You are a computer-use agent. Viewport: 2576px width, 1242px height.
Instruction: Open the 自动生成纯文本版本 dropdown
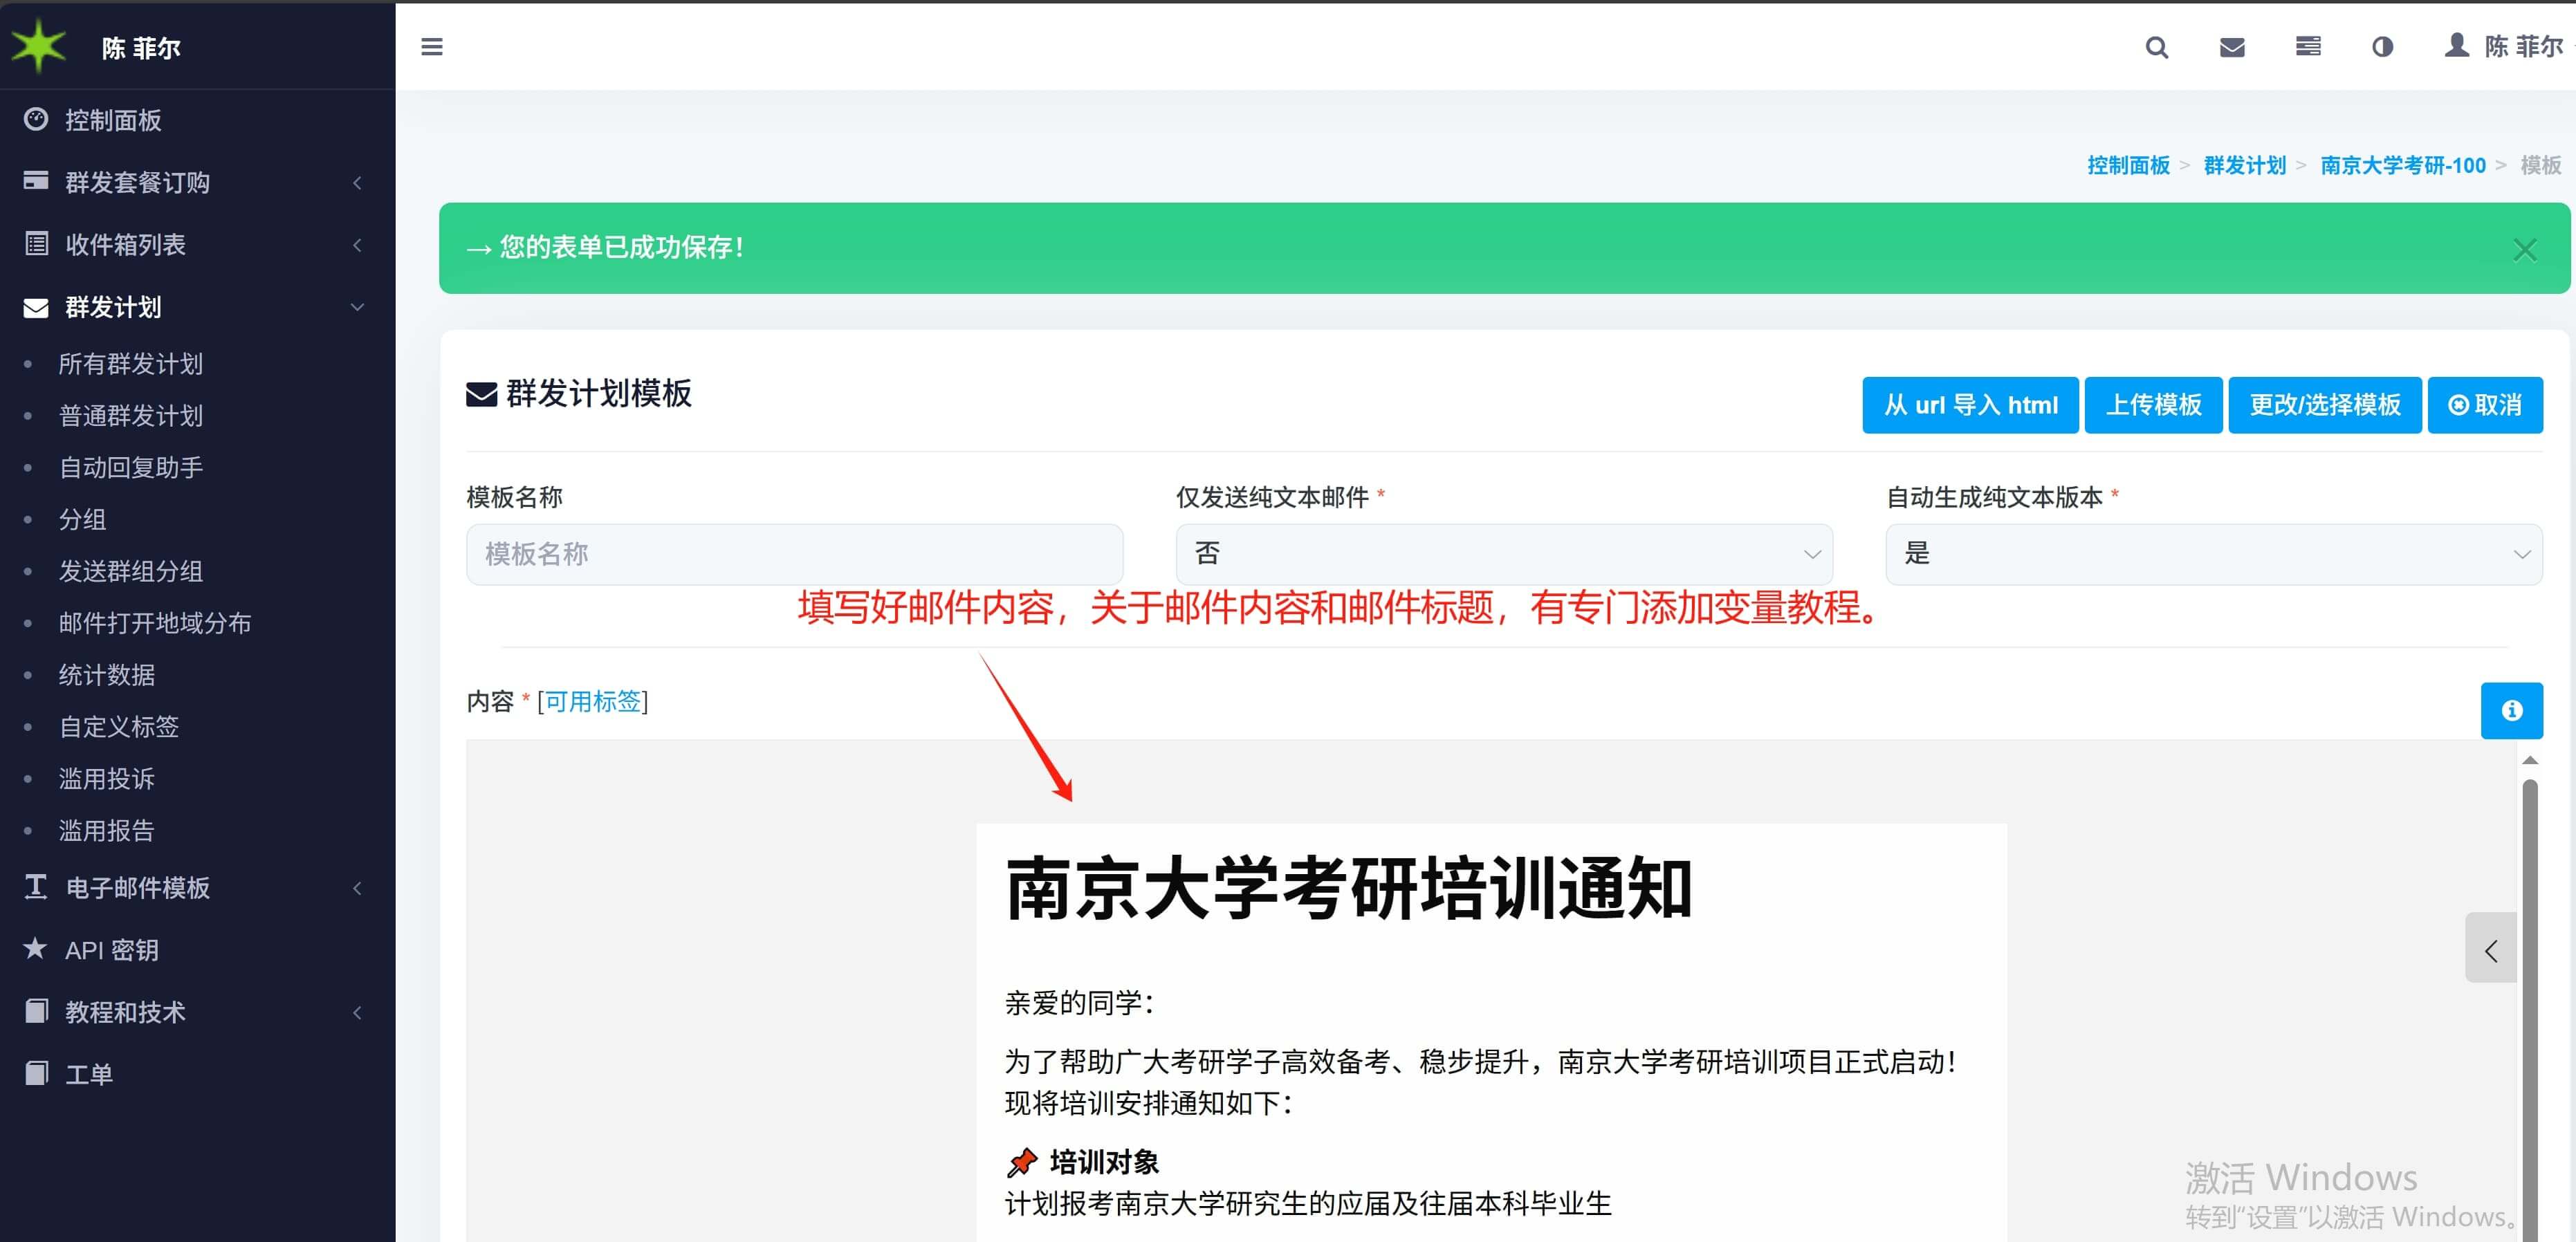click(x=2214, y=554)
